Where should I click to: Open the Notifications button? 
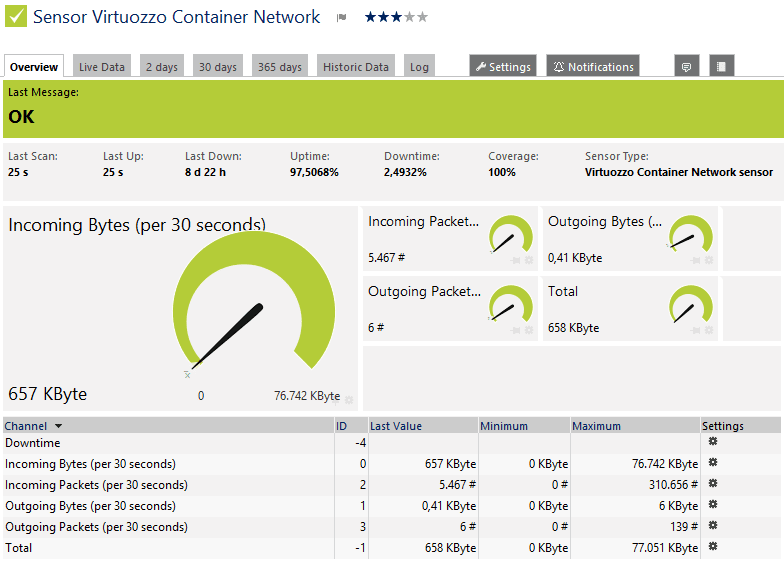click(x=593, y=66)
